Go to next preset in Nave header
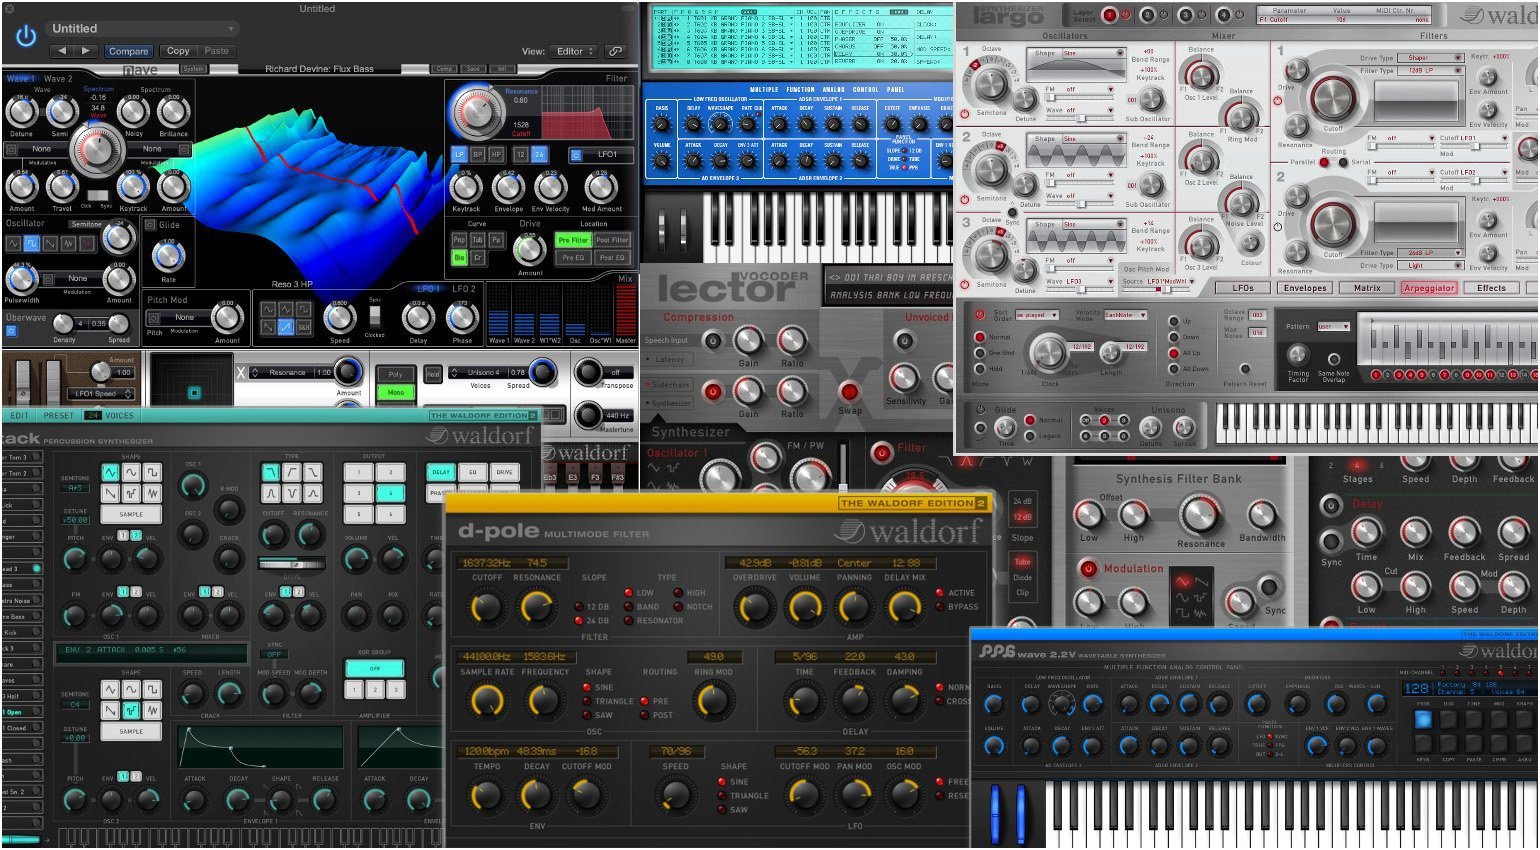Image resolution: width=1540 pixels, height=850 pixels. (87, 51)
